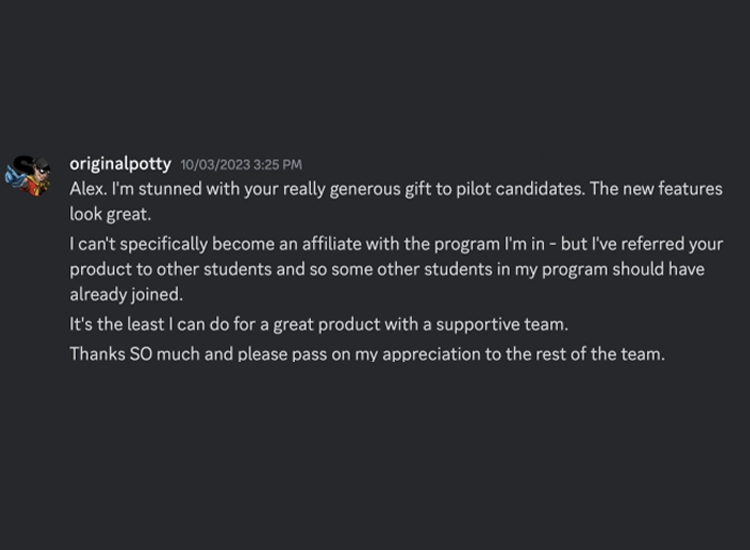Click the words 'rest of the team'
The width and height of the screenshot is (750, 550).
click(x=601, y=354)
